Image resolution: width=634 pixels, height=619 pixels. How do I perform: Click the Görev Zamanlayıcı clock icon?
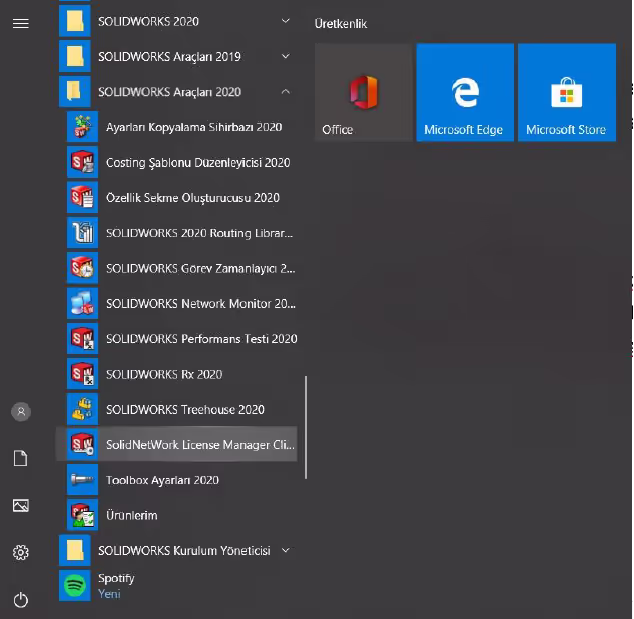(82, 268)
